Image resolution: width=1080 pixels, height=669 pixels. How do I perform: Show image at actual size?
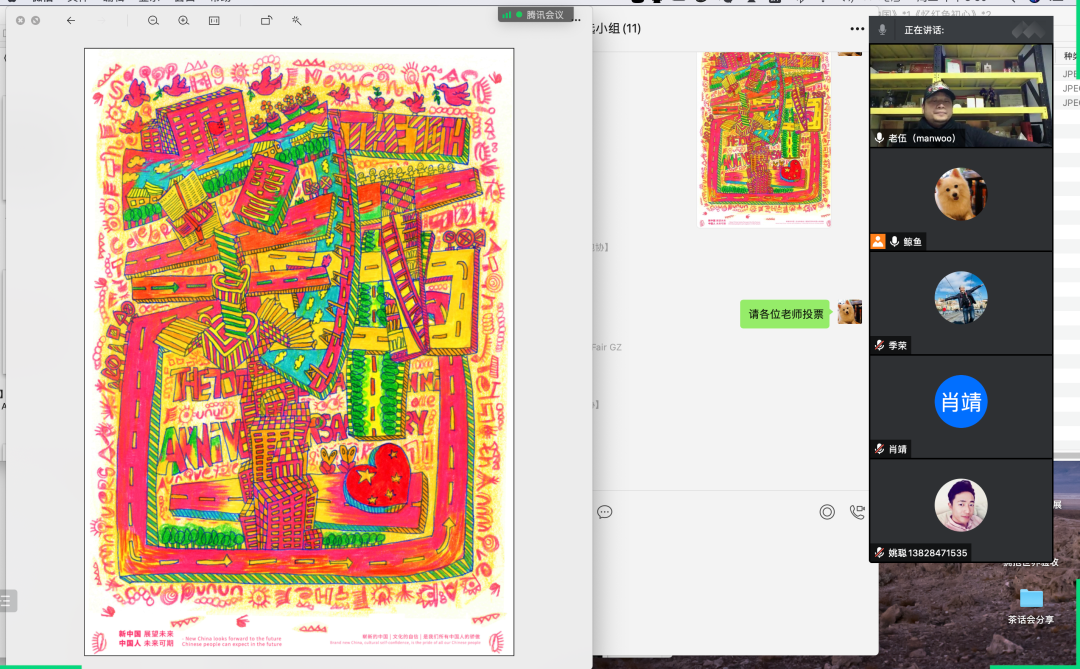(x=214, y=20)
